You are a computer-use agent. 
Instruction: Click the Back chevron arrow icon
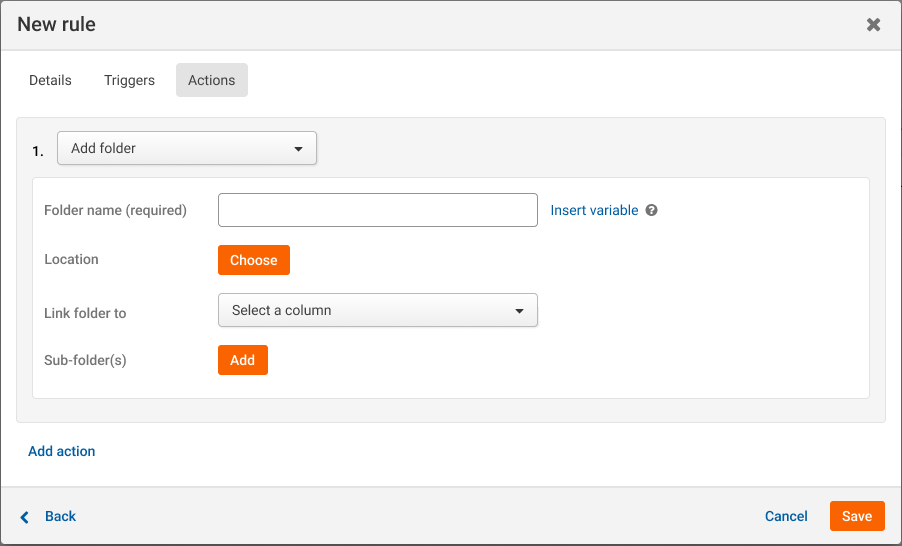tap(25, 517)
